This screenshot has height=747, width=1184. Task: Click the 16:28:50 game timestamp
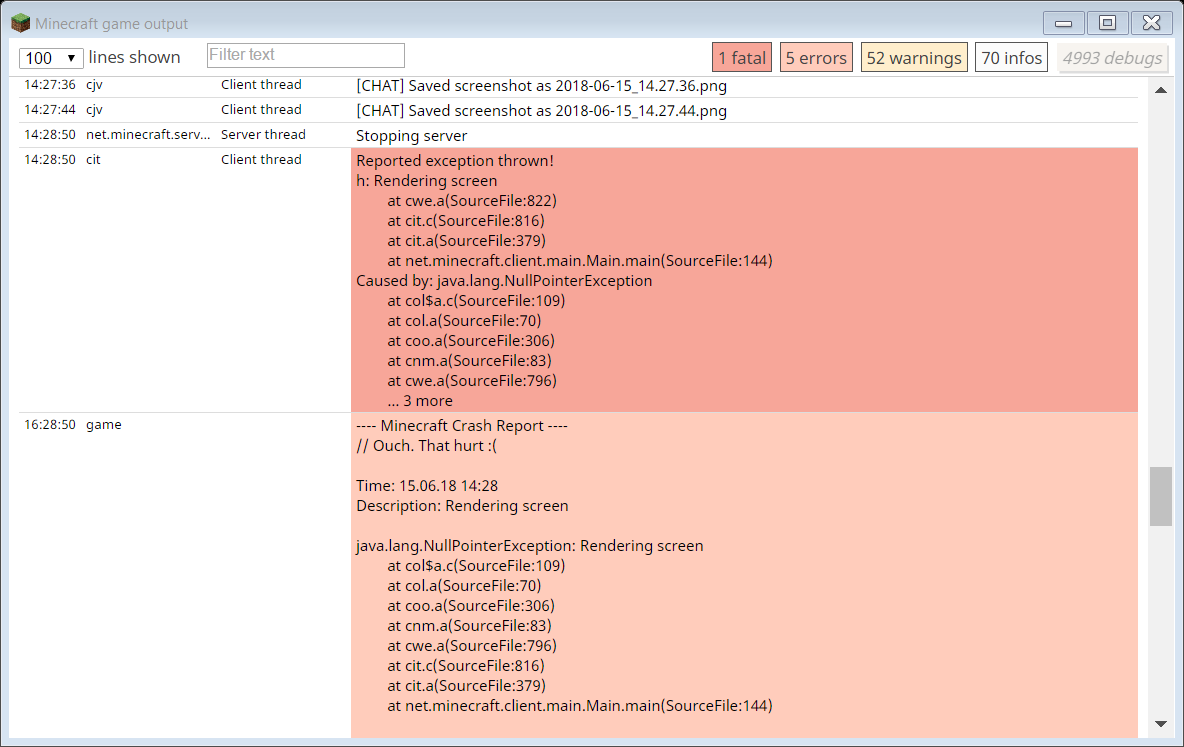50,424
